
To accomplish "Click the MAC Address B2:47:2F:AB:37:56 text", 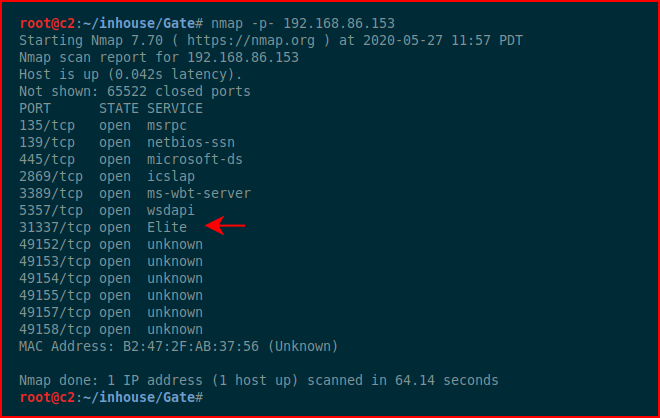I will (178, 346).
